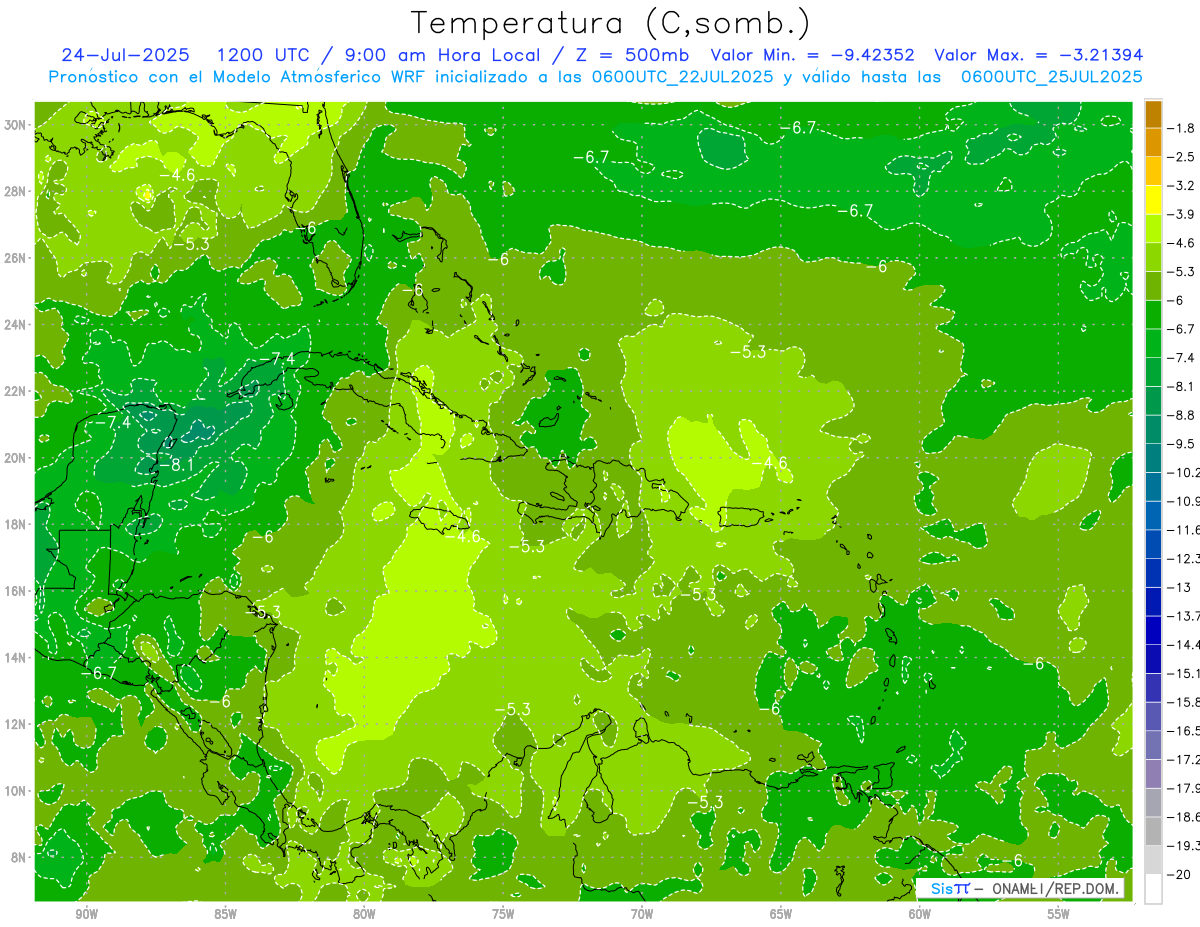Click the '0600UTC_25JUL2025' valid-until time
The width and height of the screenshot is (1200, 927).
click(x=1051, y=77)
